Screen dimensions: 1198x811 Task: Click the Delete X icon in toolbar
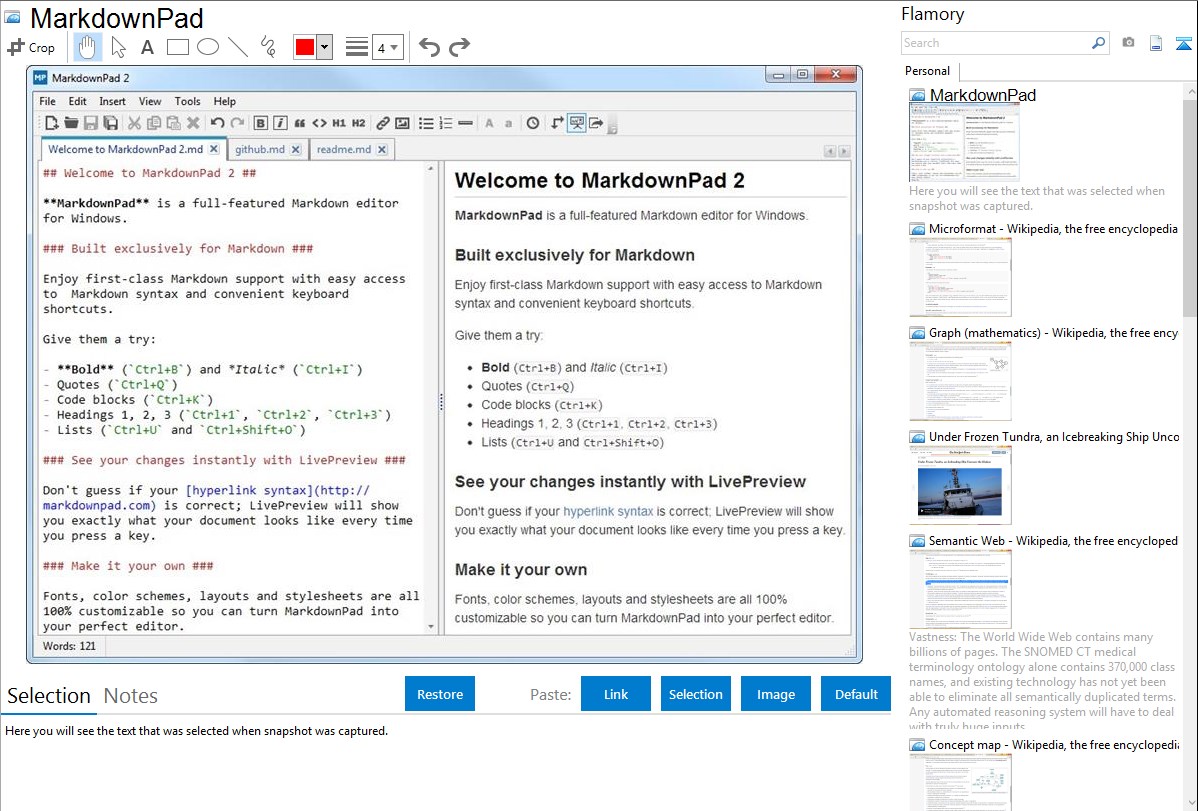click(193, 123)
